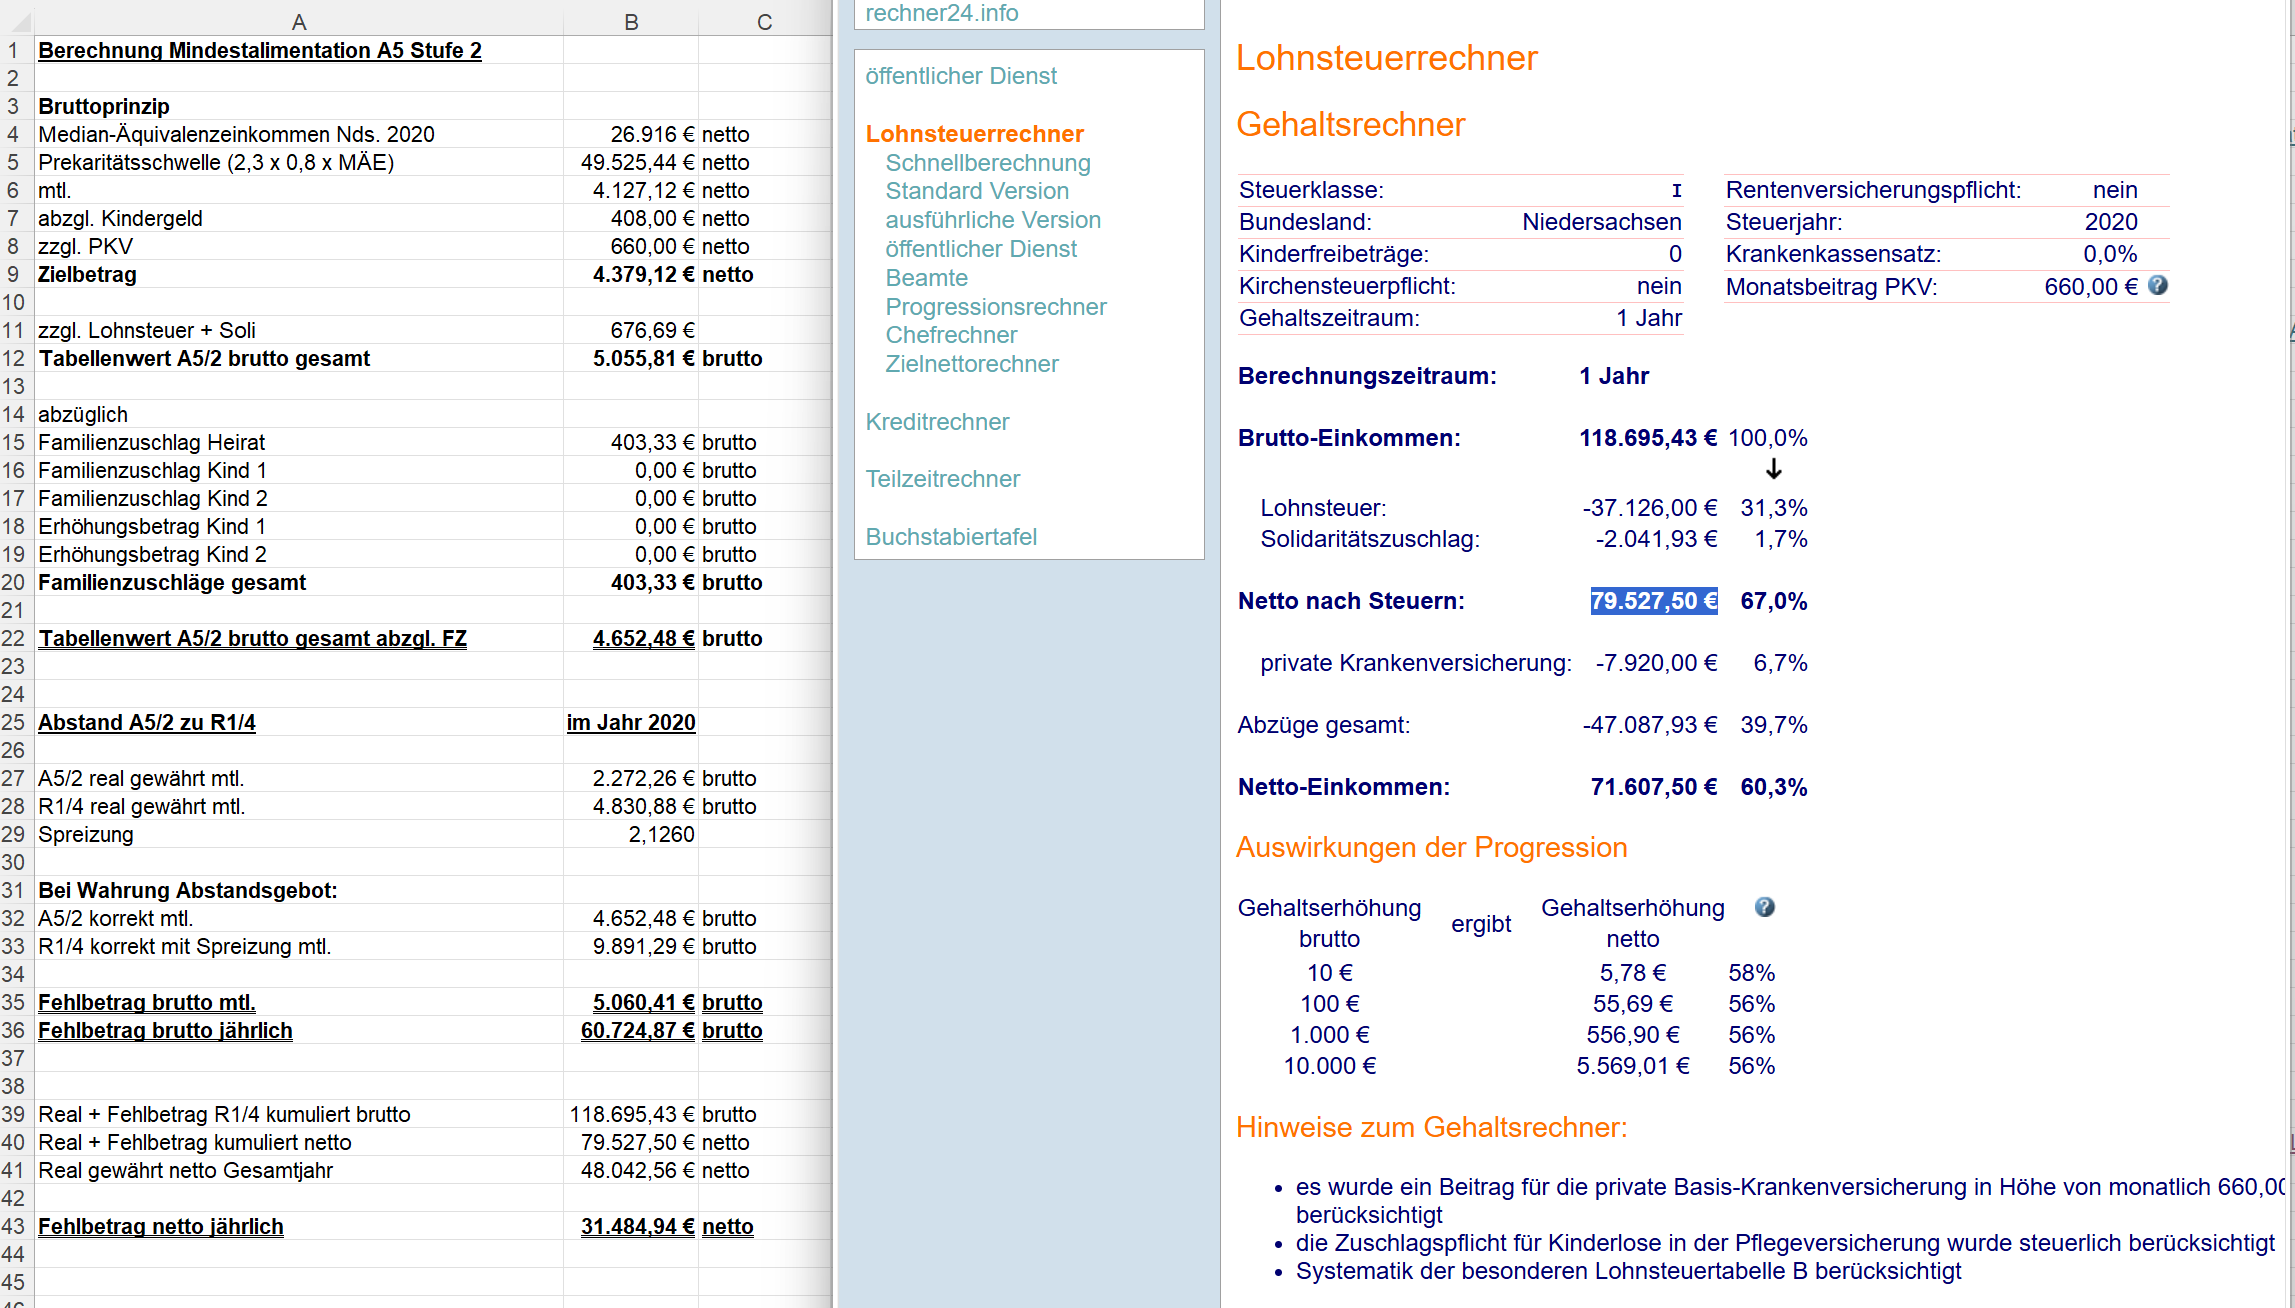Open the Buchstabiertafel link
2295x1308 pixels.
tap(950, 537)
